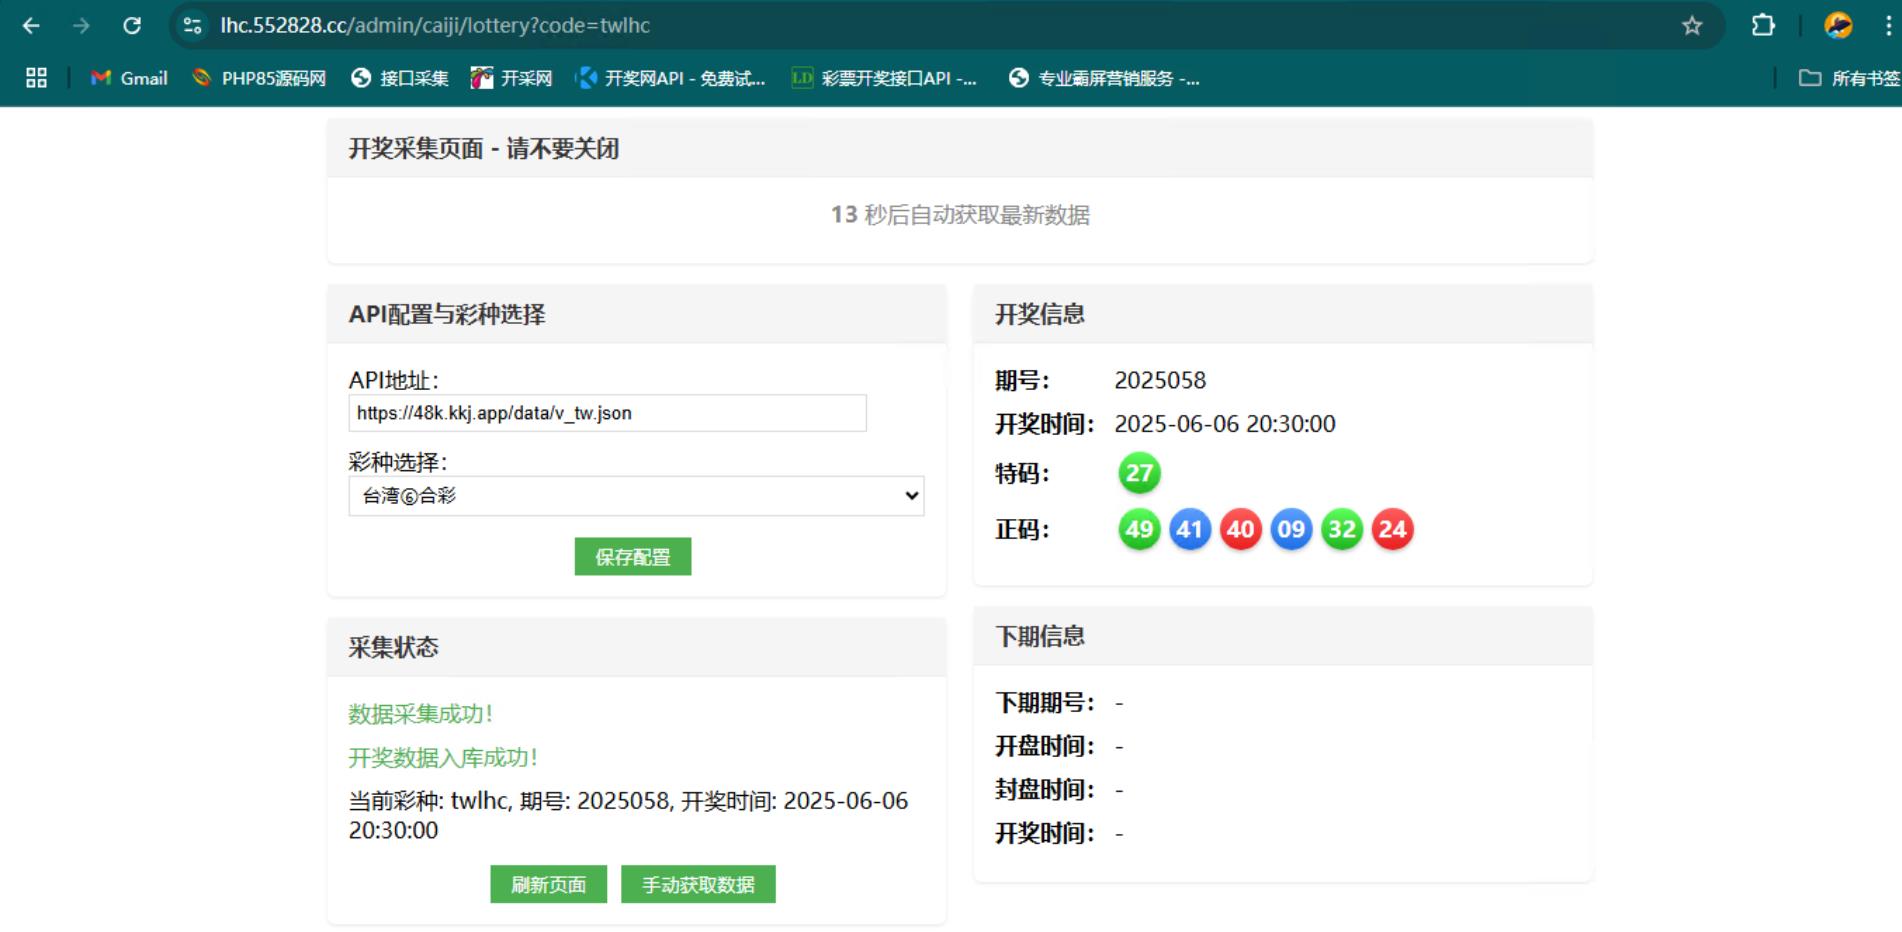Open the 开采网 bookmark

pos(512,78)
